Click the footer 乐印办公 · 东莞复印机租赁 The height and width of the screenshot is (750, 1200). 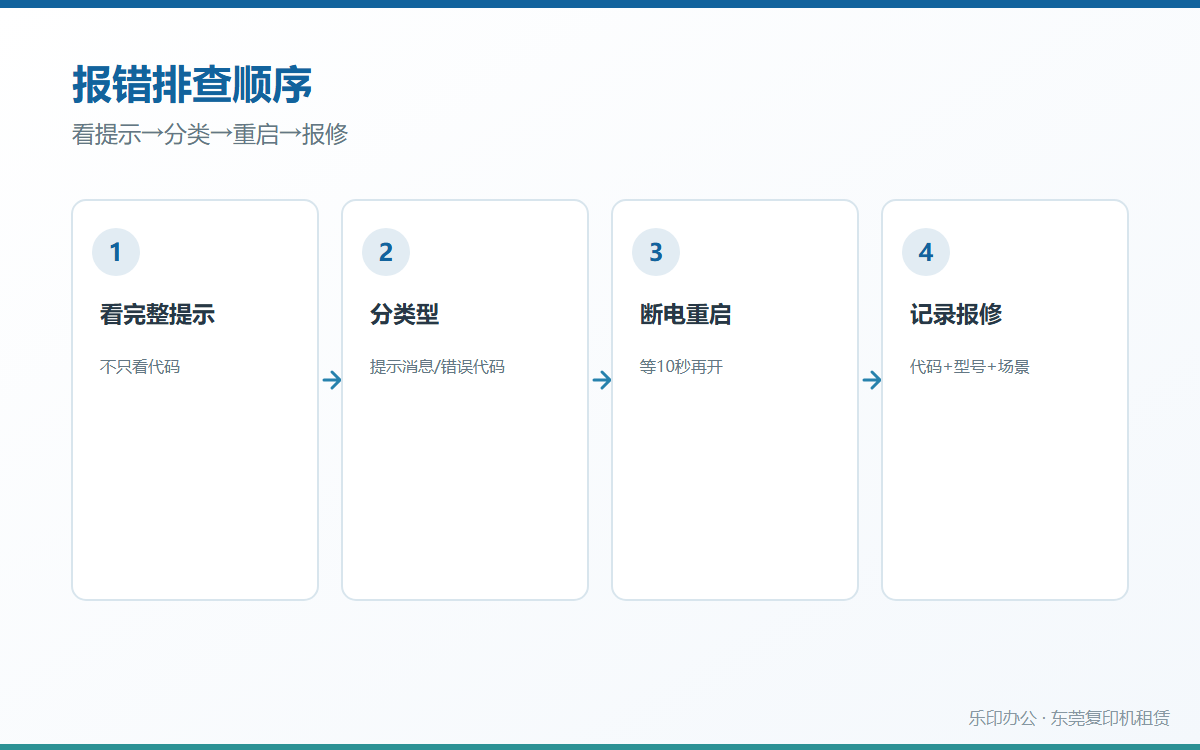(1069, 718)
